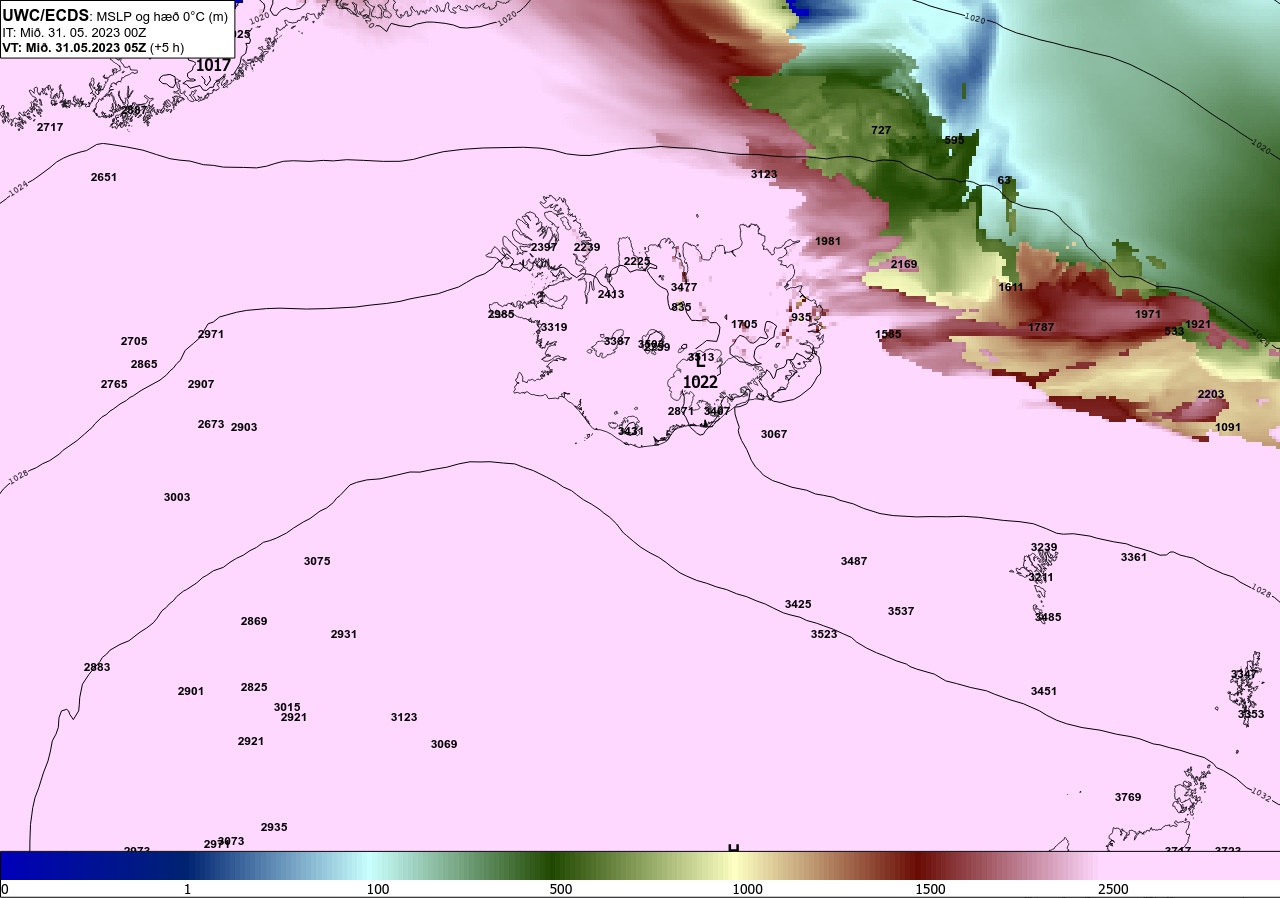The image size is (1280, 898).
Task: Click the 2935 value
Action: 274,827
